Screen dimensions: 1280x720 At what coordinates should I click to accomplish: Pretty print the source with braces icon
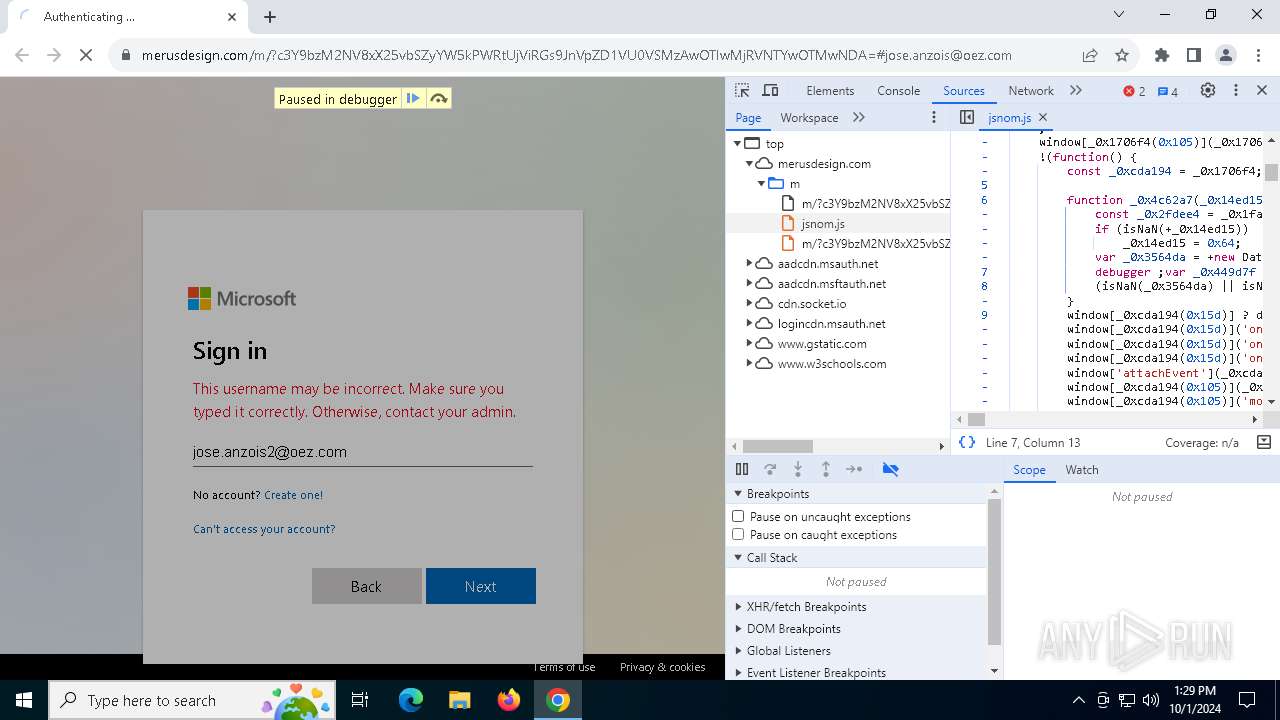966,442
